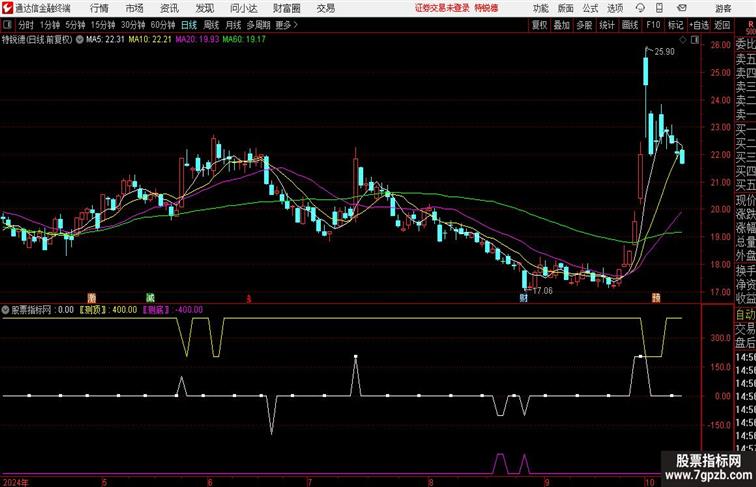The width and height of the screenshot is (756, 487).
Task: Click the 标记 mark button
Action: (675, 25)
